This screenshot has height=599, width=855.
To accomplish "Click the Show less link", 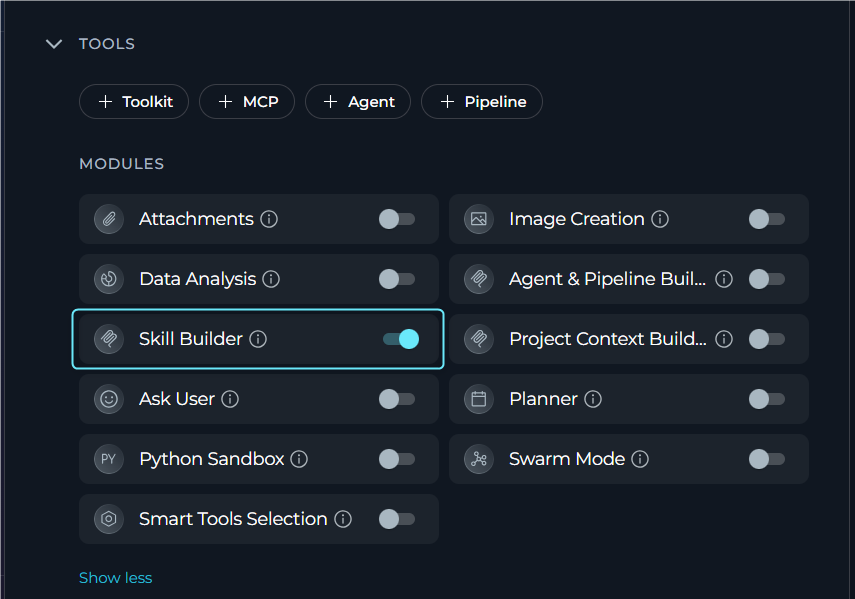I will click(116, 578).
